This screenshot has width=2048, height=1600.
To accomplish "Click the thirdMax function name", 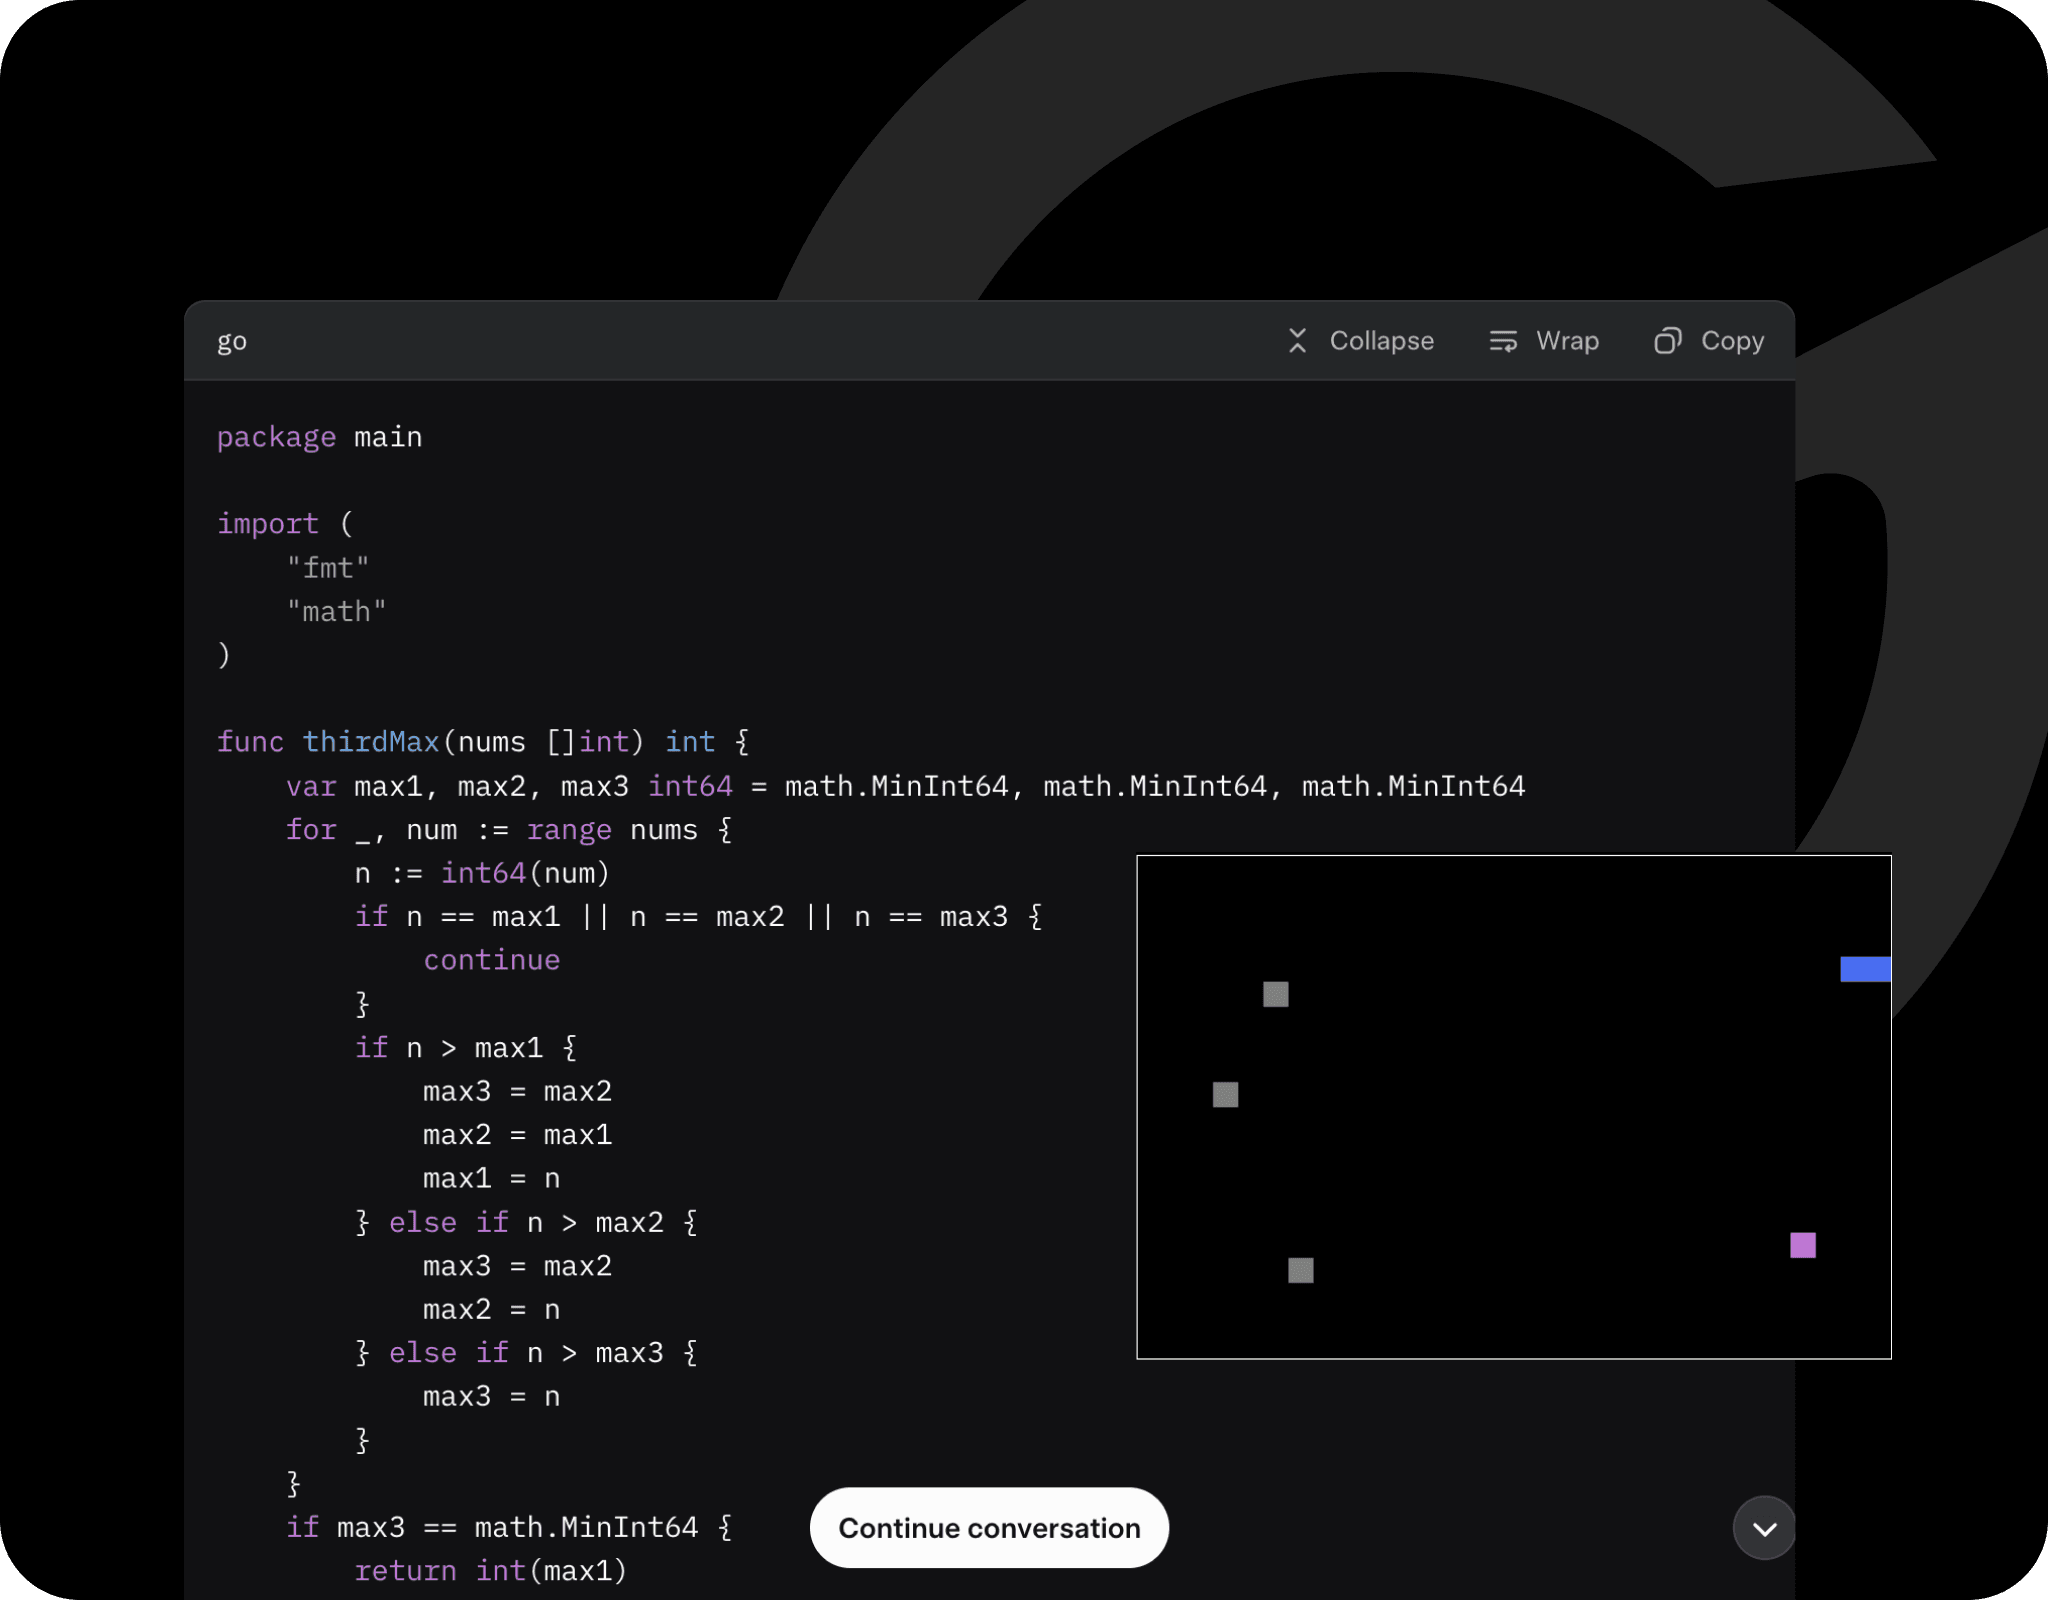I will (371, 742).
